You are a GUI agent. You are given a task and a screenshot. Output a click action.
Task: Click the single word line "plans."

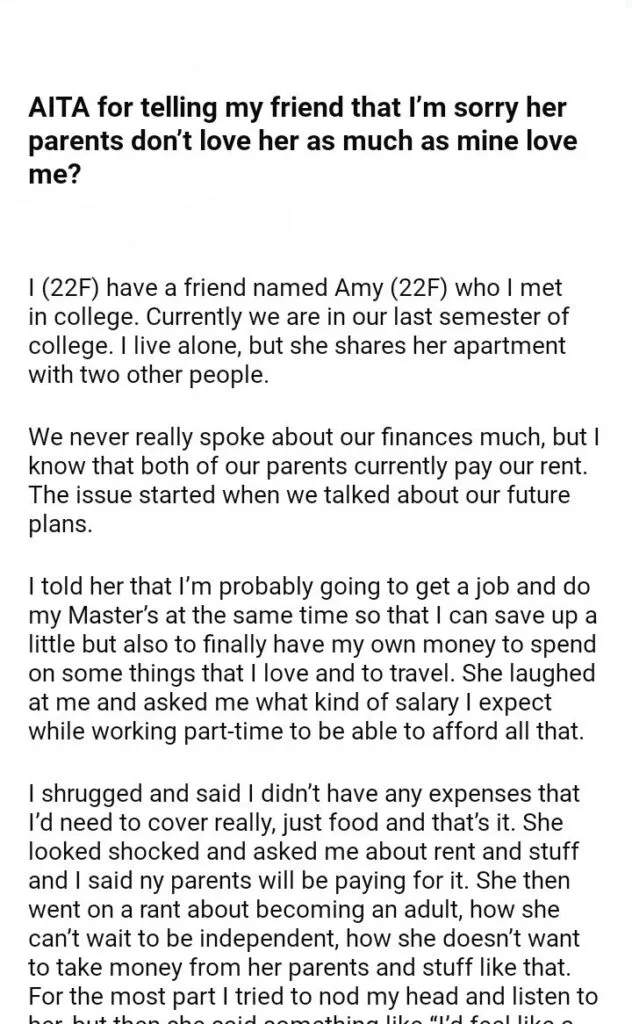59,524
